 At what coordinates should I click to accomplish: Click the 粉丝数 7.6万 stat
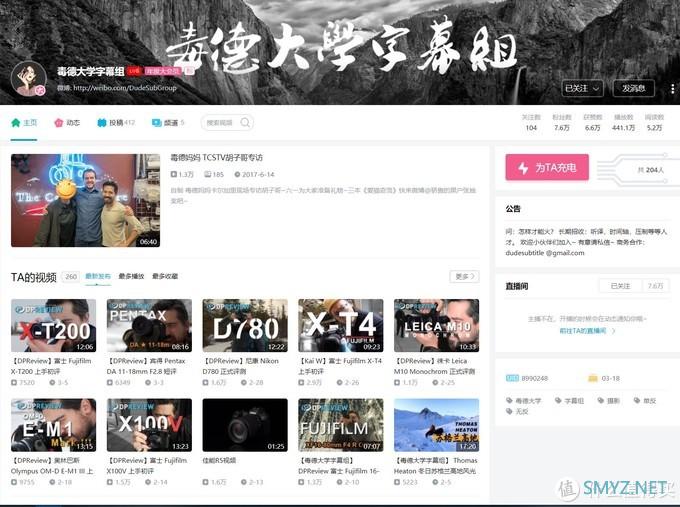(562, 123)
